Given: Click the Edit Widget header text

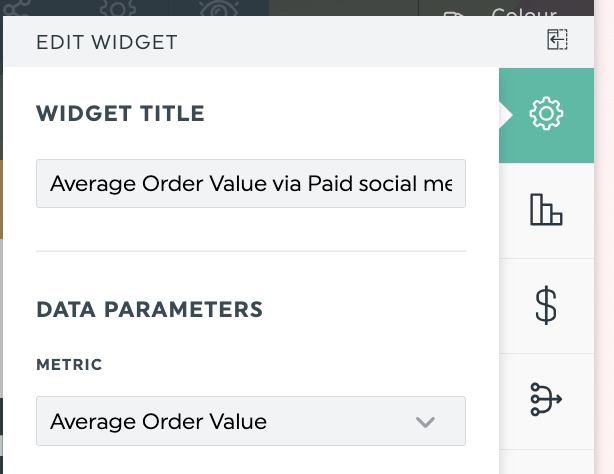Looking at the screenshot, I should [107, 42].
